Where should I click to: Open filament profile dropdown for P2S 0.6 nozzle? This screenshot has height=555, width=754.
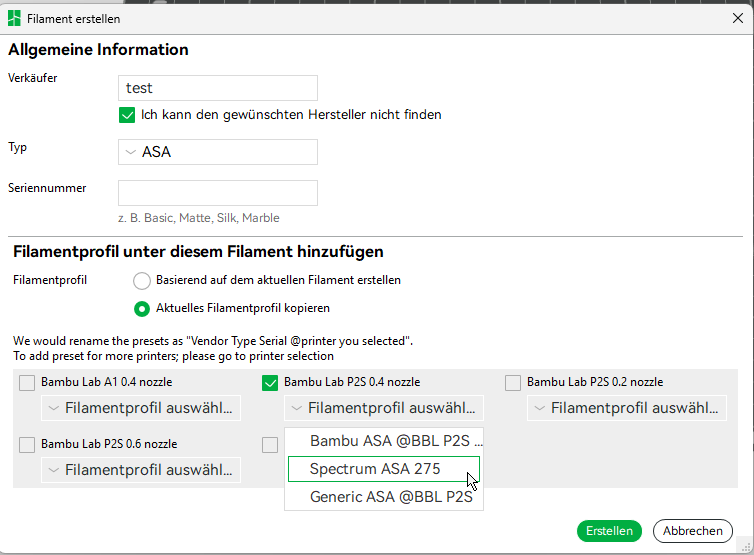(140, 470)
